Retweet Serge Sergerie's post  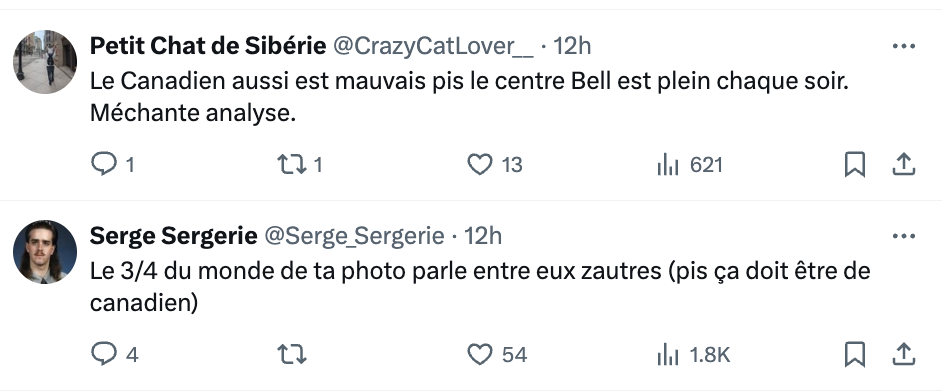[x=291, y=354]
